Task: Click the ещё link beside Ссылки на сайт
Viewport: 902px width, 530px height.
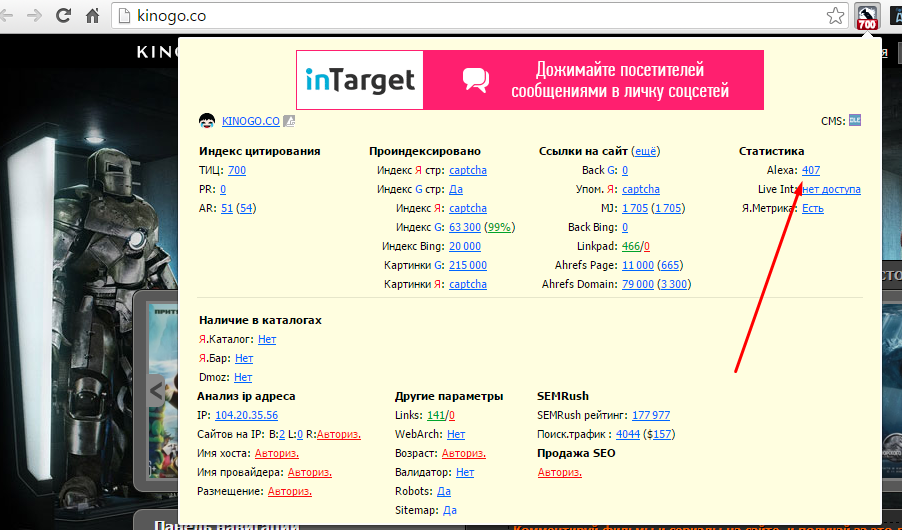Action: (645, 151)
